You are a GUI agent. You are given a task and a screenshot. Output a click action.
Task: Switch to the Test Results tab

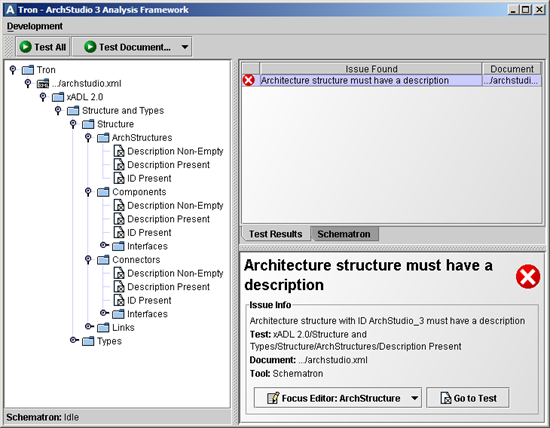[275, 234]
